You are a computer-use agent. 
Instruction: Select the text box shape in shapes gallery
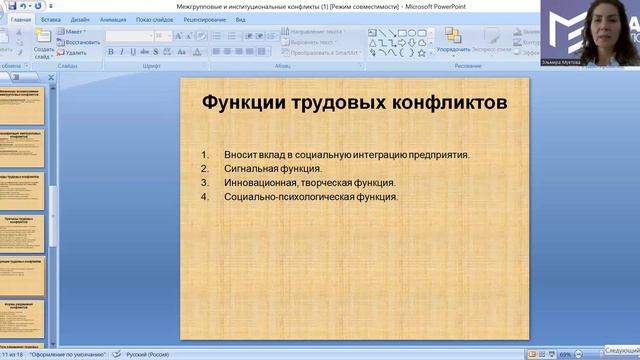372,33
